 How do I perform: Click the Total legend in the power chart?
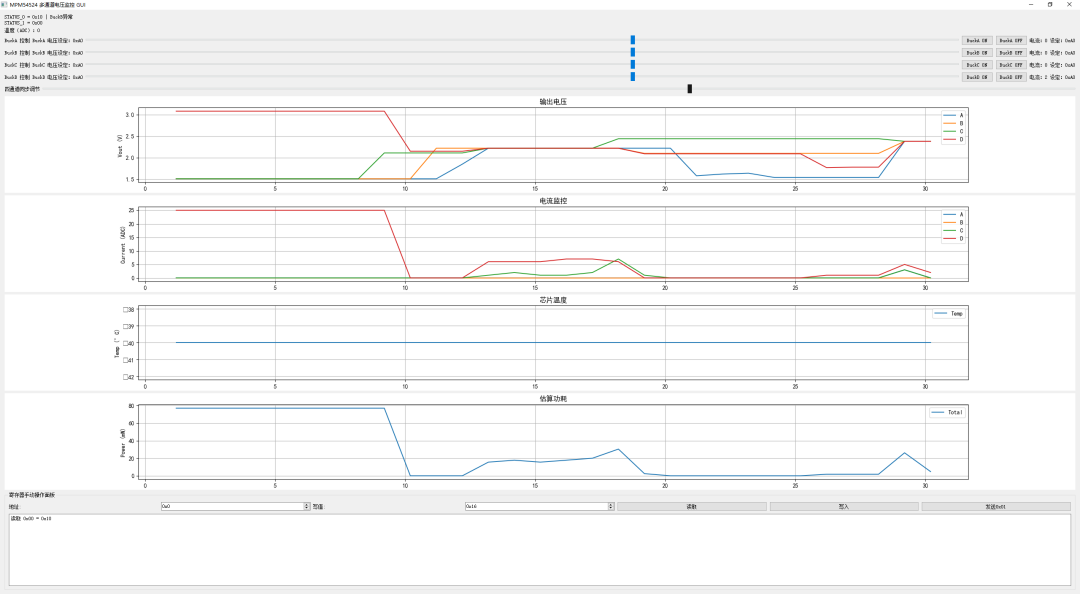[946, 413]
